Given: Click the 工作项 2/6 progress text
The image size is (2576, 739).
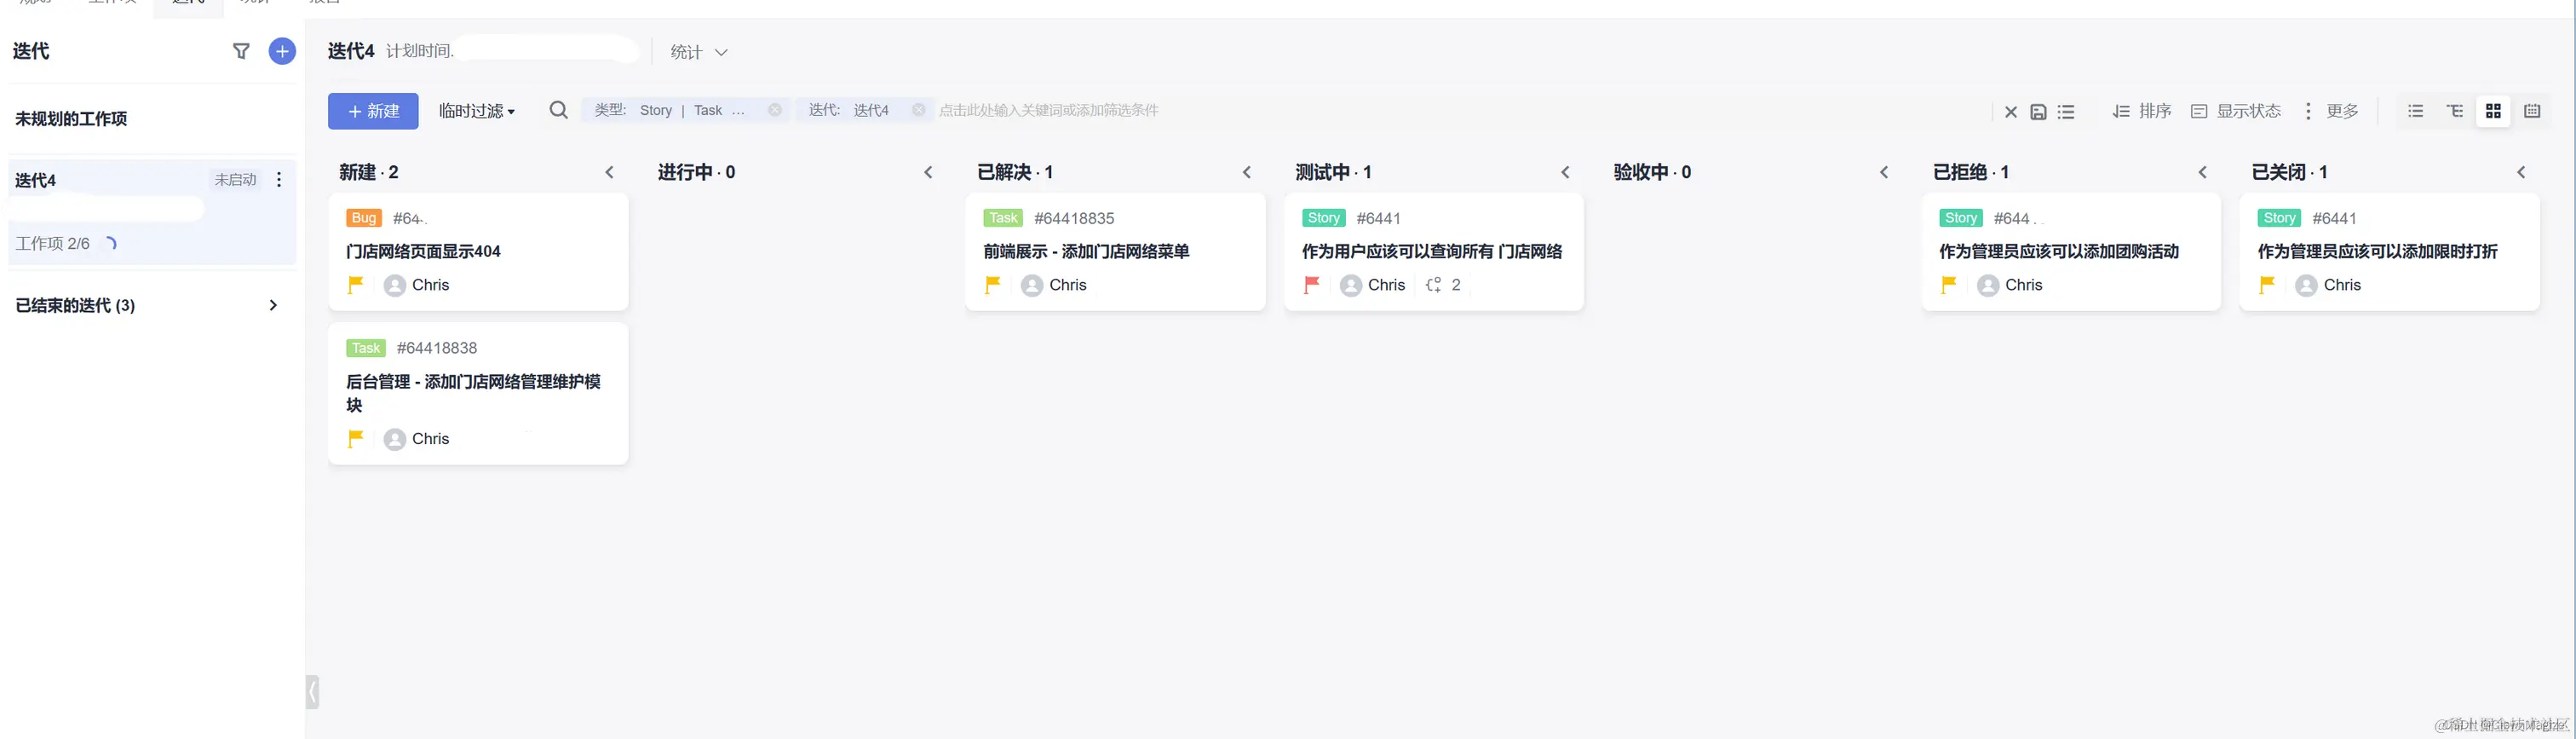Looking at the screenshot, I should pos(52,243).
